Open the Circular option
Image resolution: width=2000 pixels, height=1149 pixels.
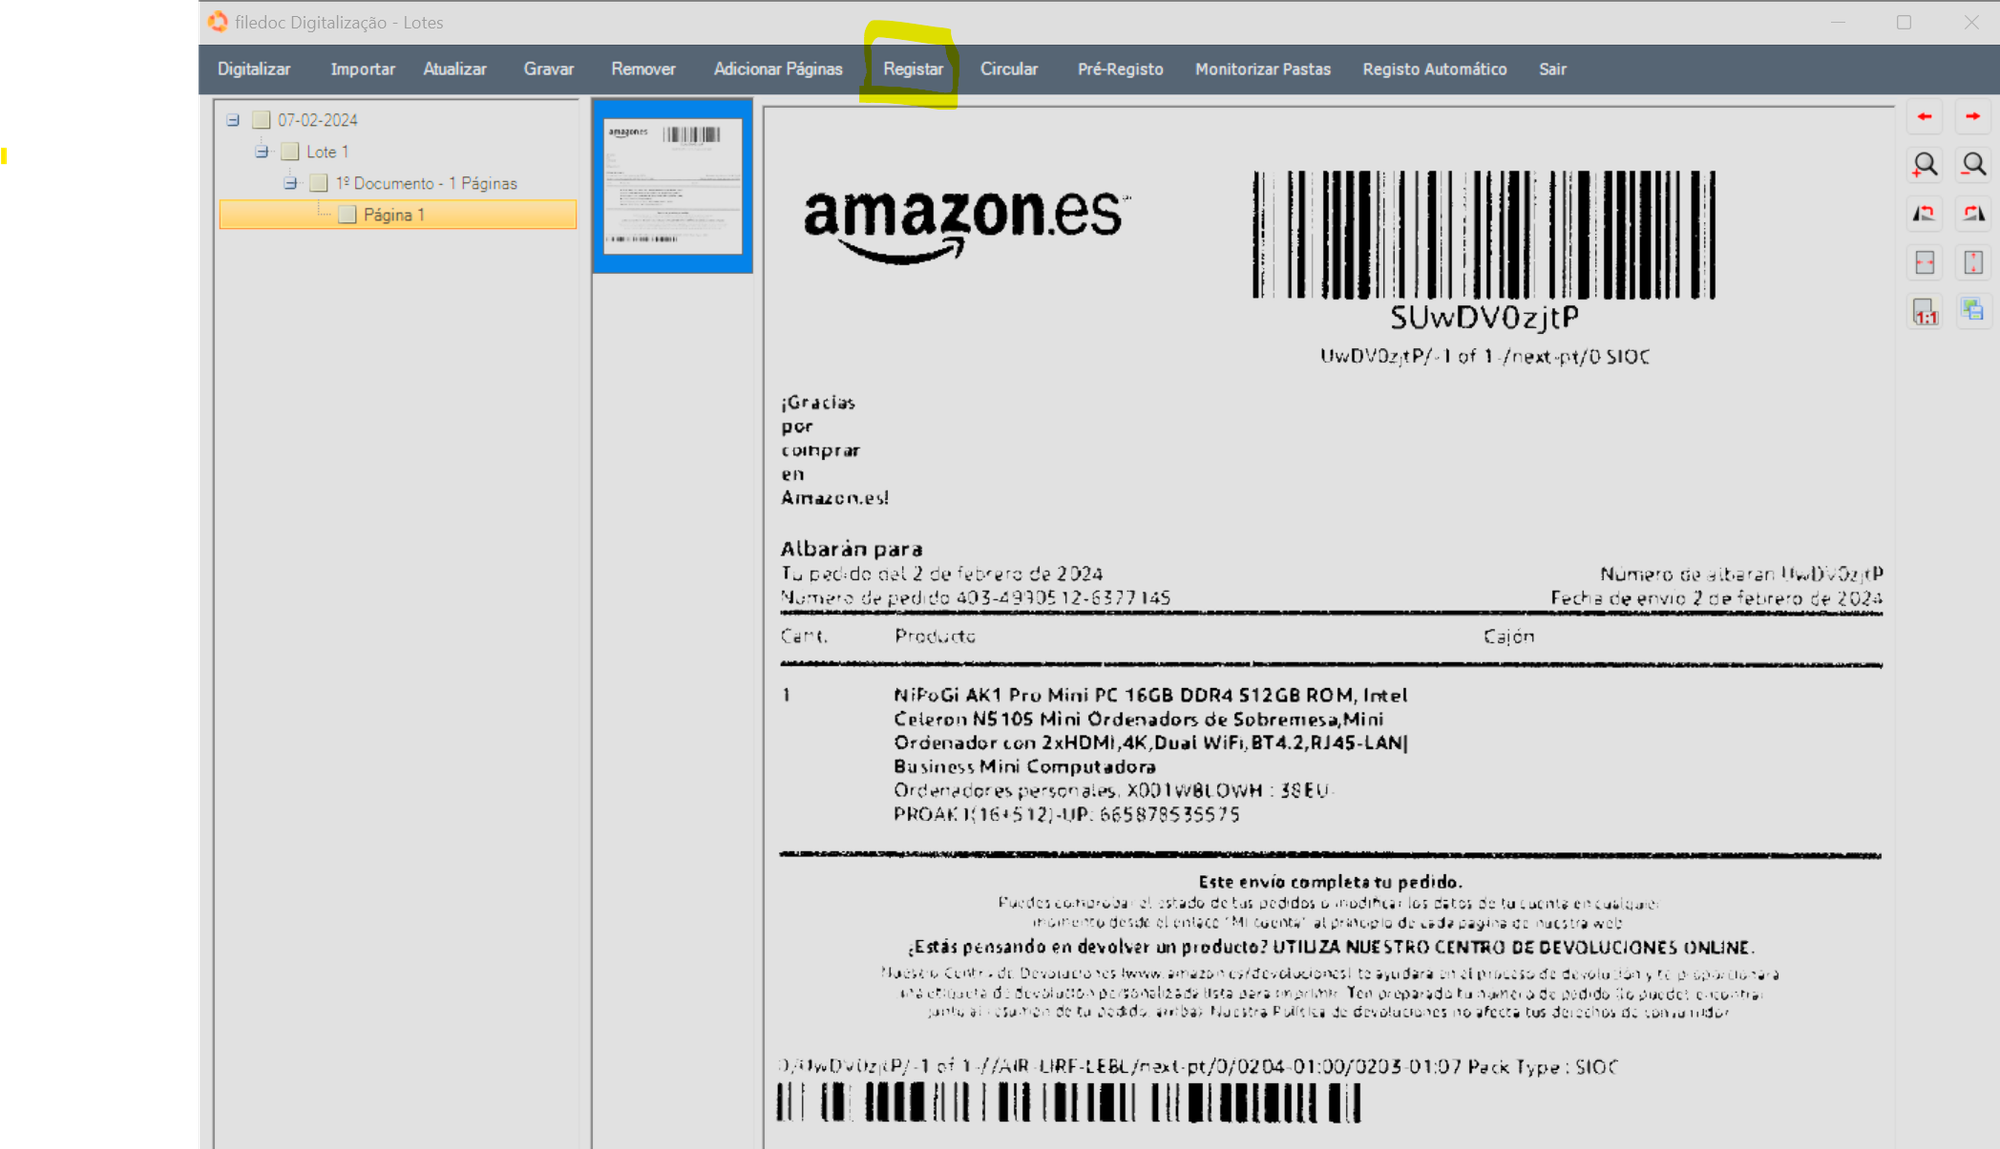[1009, 69]
